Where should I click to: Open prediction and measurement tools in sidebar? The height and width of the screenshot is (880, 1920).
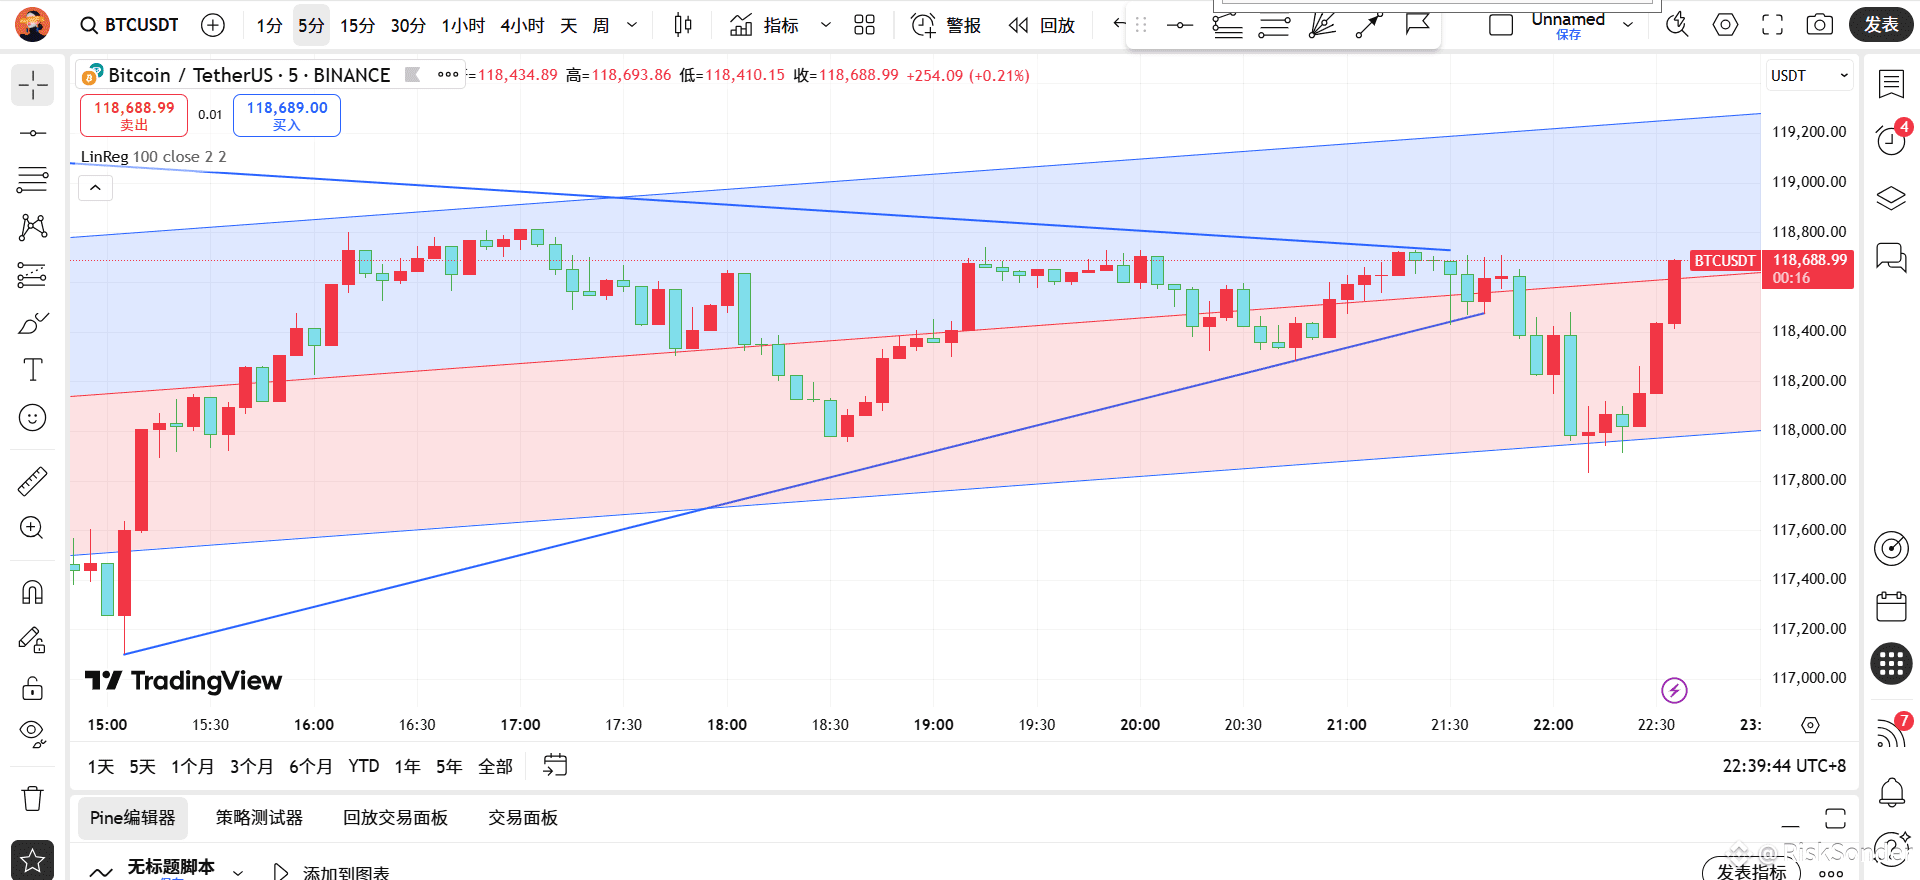(32, 275)
